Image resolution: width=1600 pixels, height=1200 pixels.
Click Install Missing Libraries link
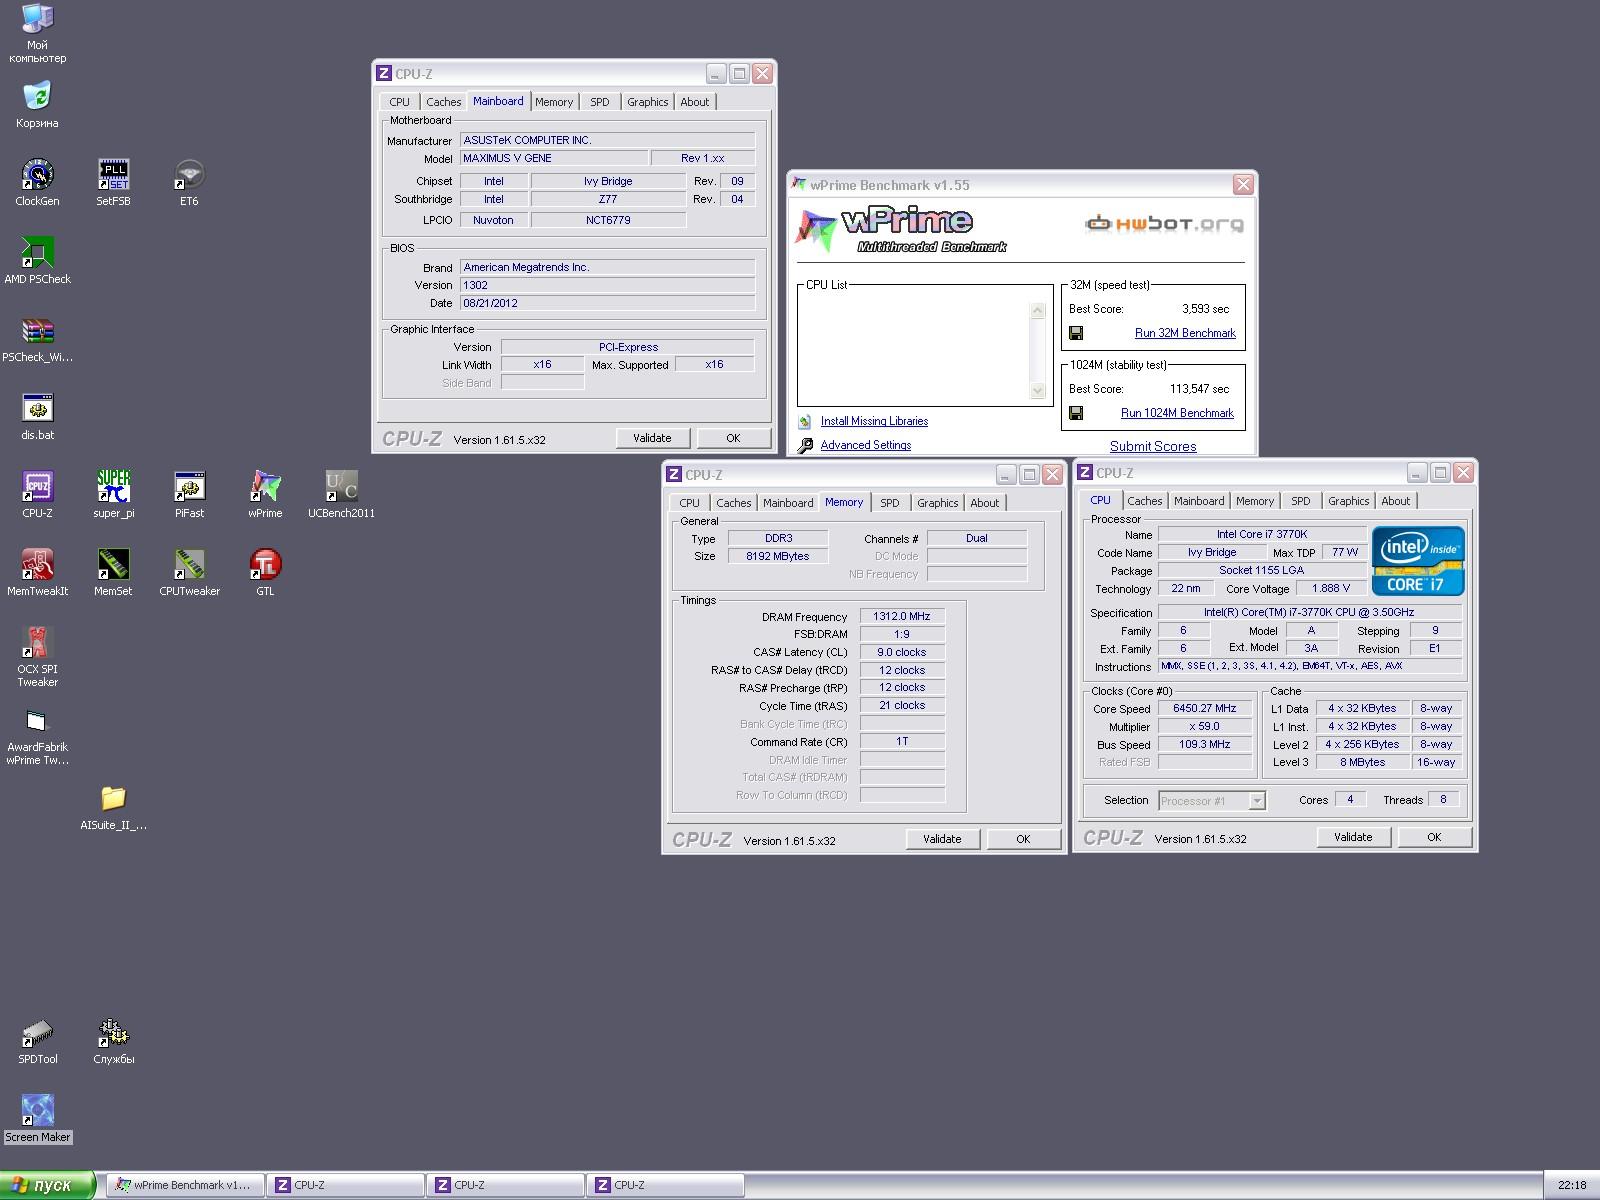tap(874, 421)
